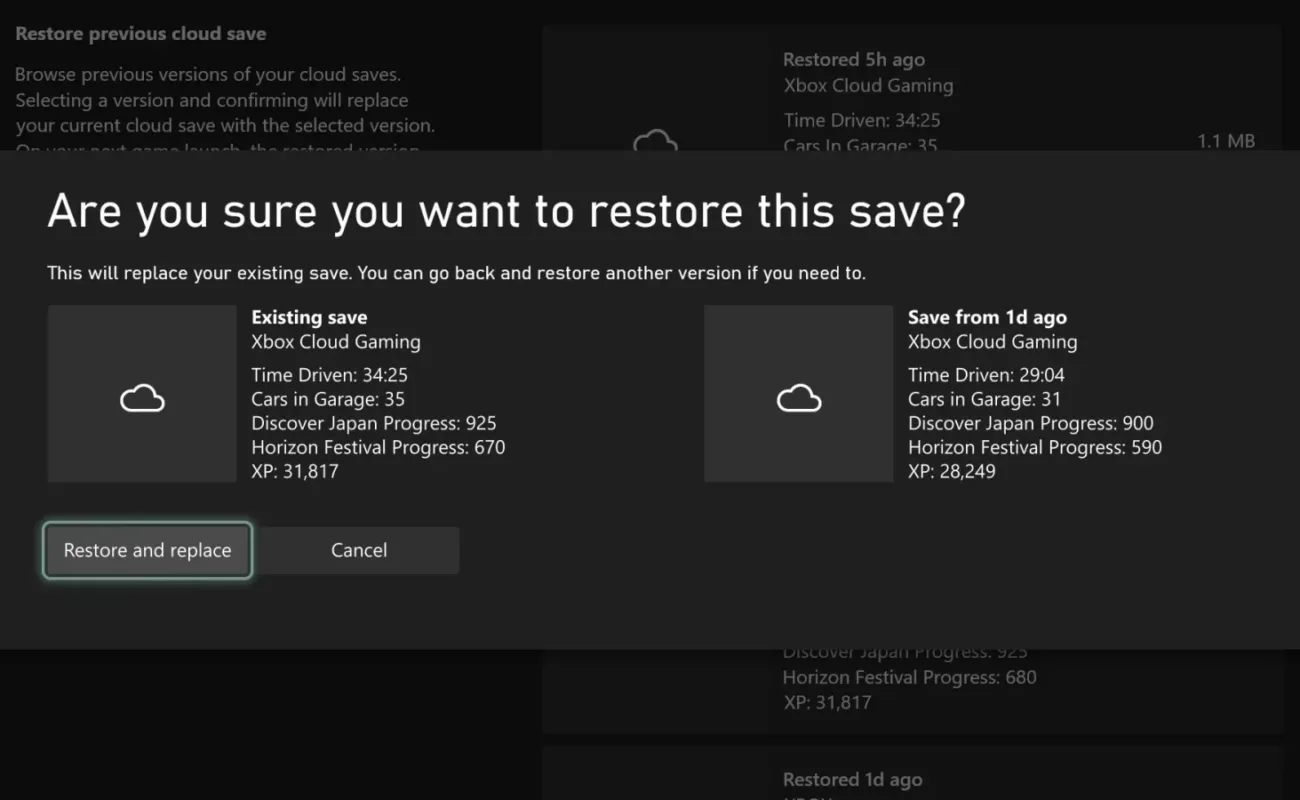Click the 'Existing save' heading
The image size is (1300, 800).
coord(309,317)
